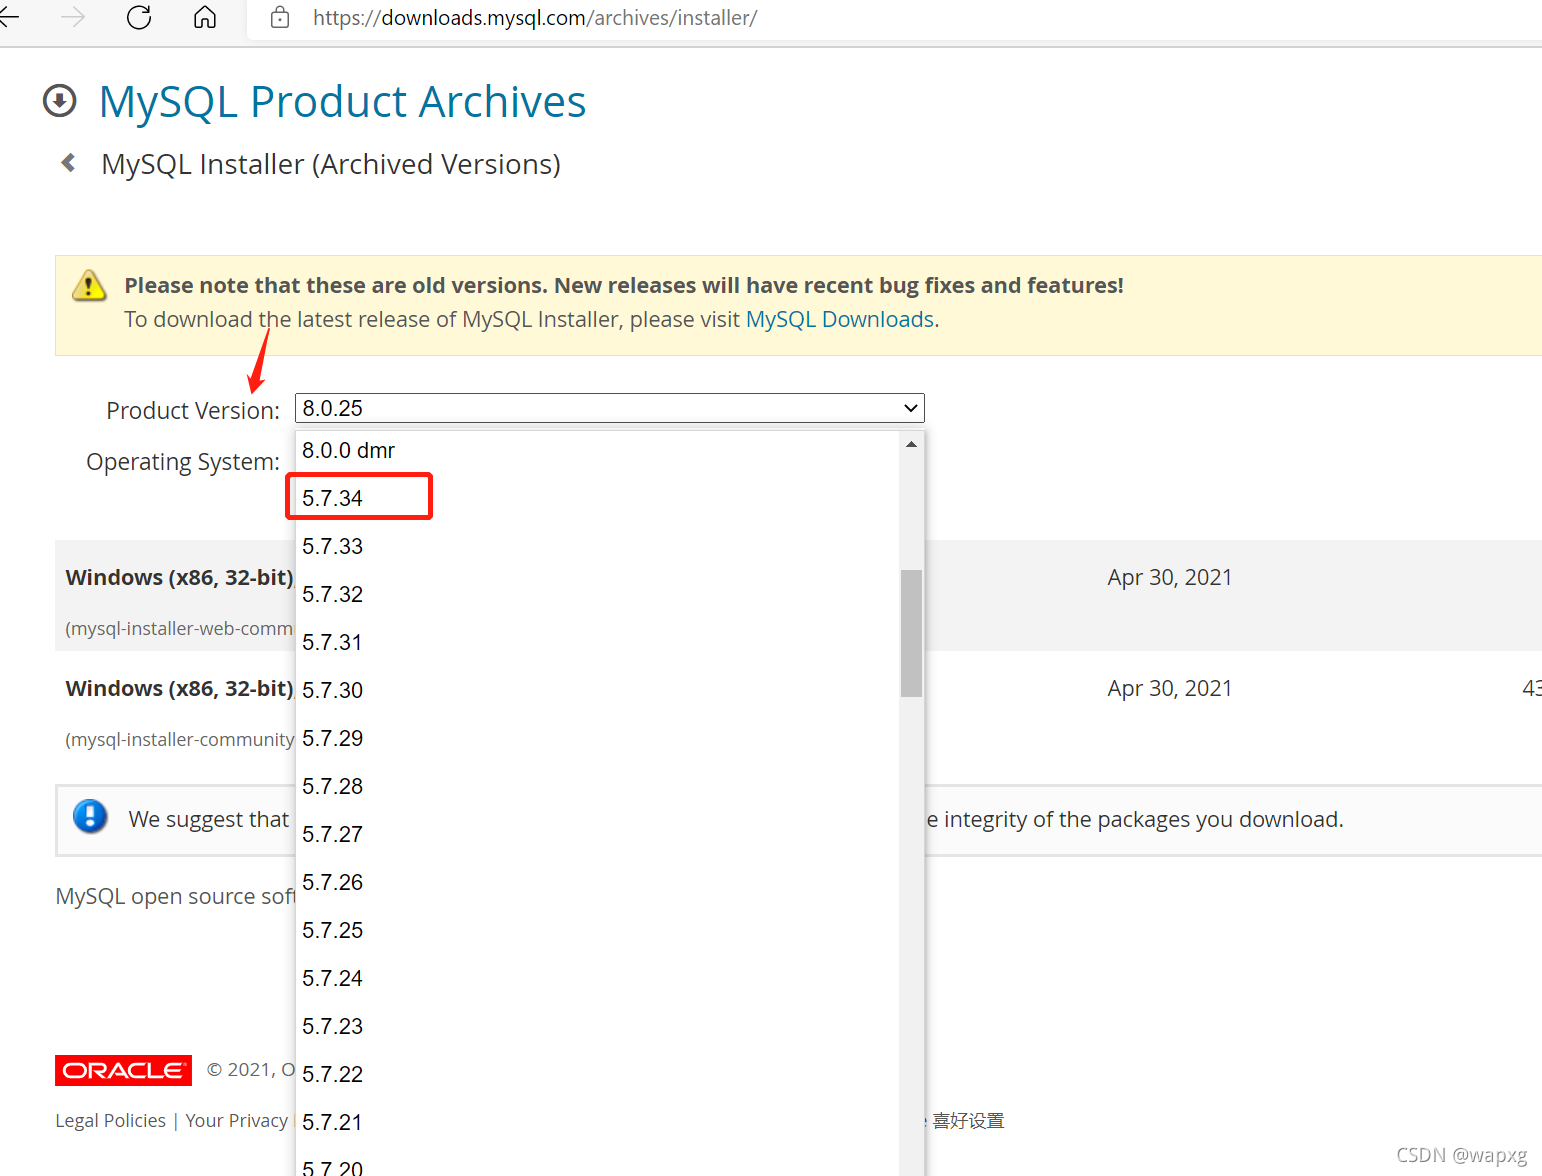
Task: Choose version 5.7.33
Action: [x=598, y=546]
